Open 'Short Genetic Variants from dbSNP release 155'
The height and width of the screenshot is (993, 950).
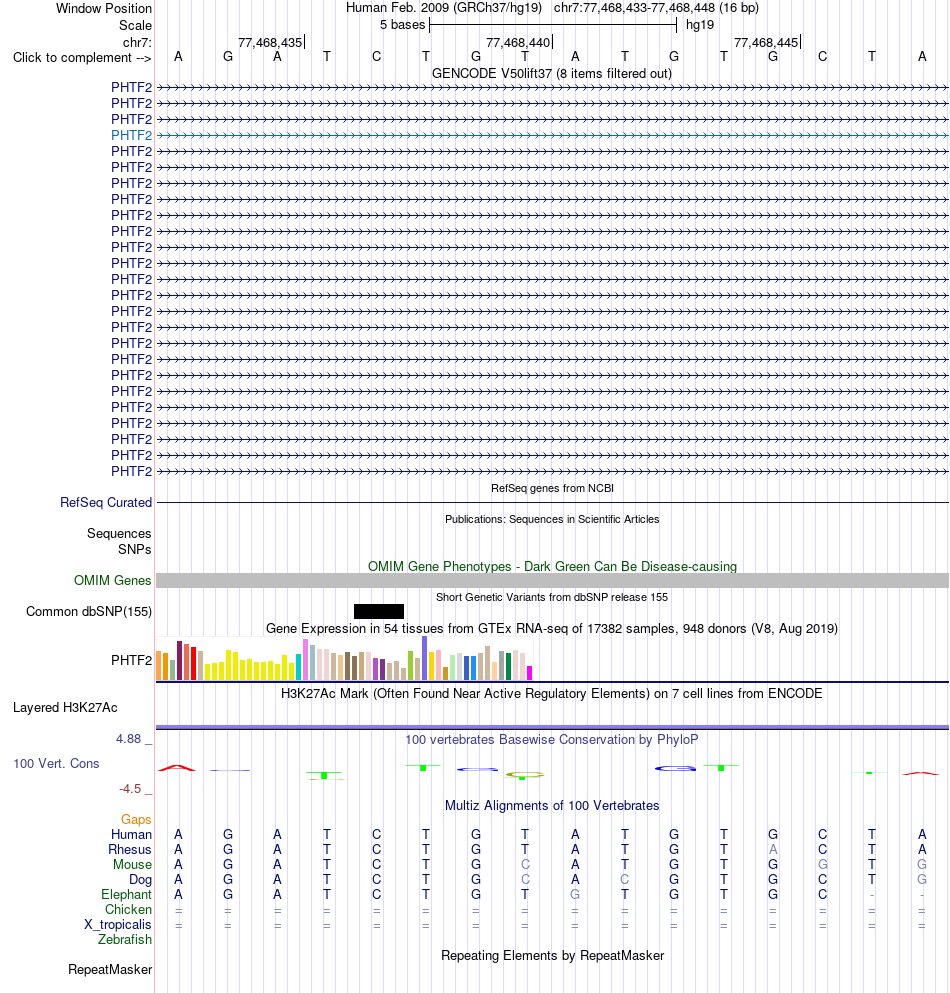[x=552, y=597]
